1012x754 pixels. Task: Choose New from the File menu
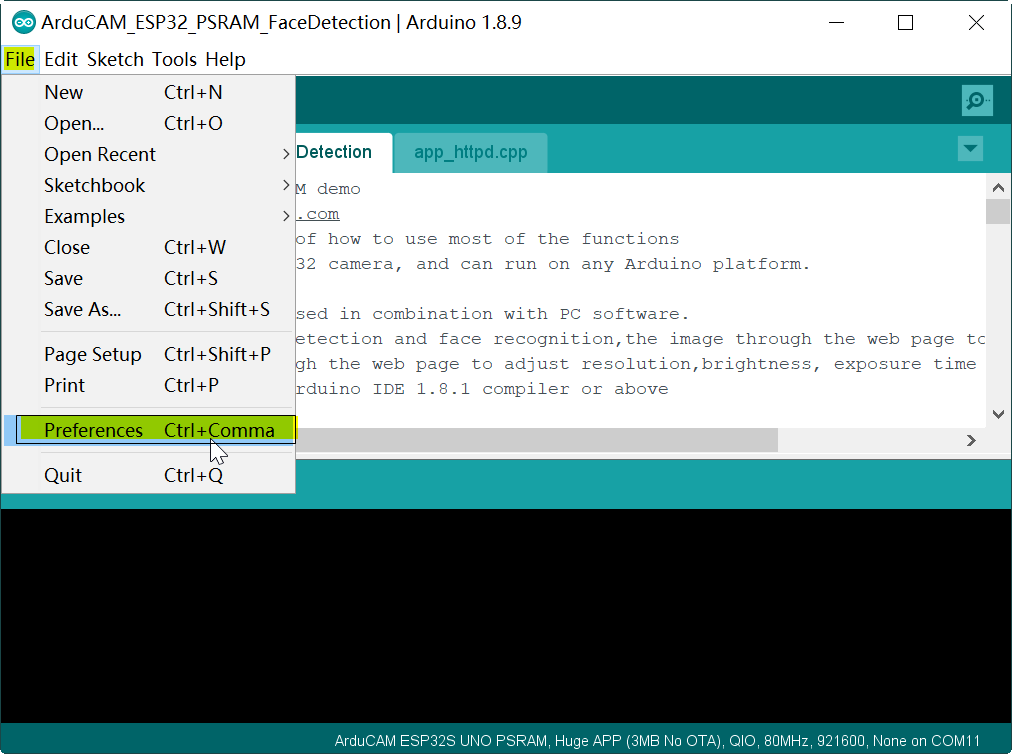click(148, 92)
